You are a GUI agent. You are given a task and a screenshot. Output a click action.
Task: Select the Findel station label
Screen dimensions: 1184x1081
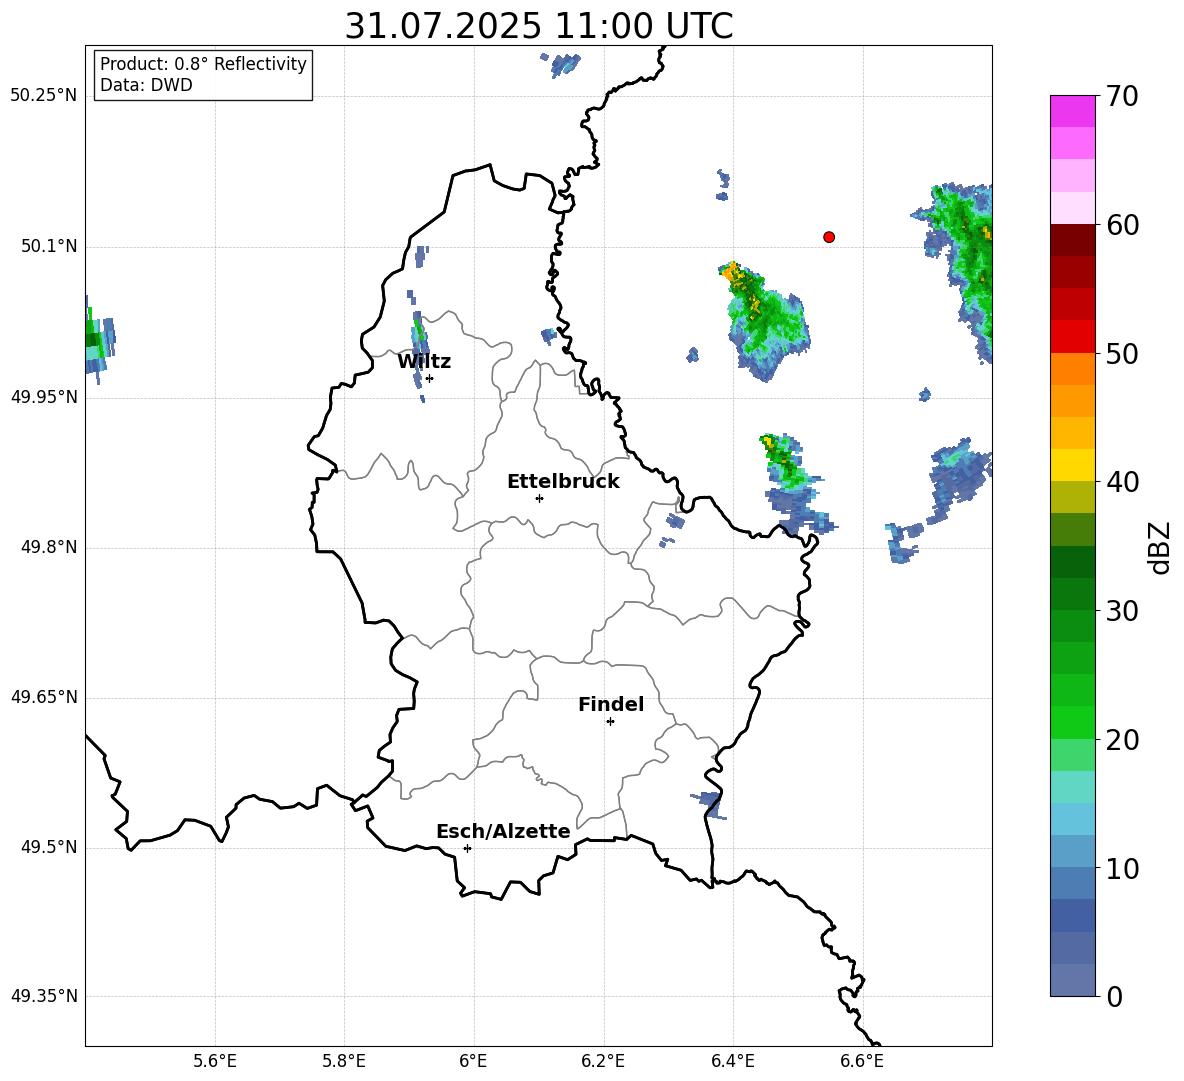coord(611,704)
